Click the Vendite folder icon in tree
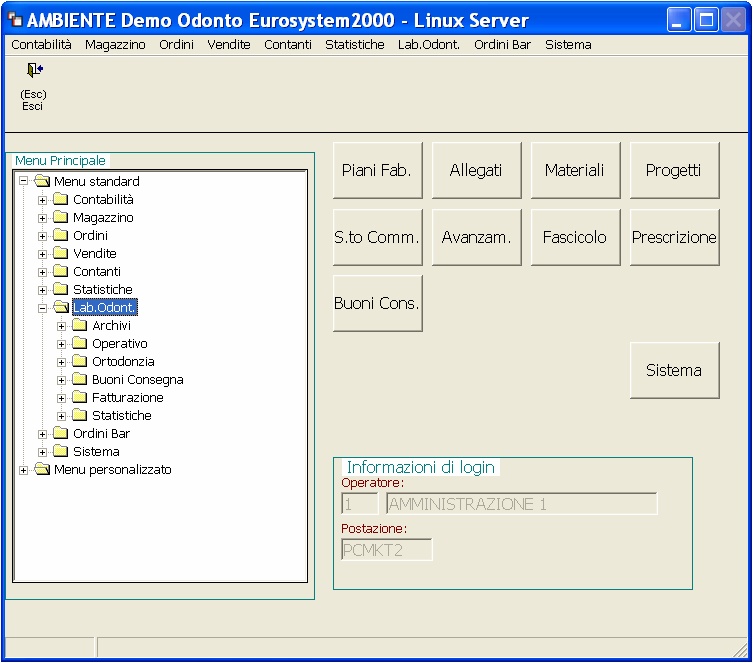The height and width of the screenshot is (663, 753). (x=61, y=253)
